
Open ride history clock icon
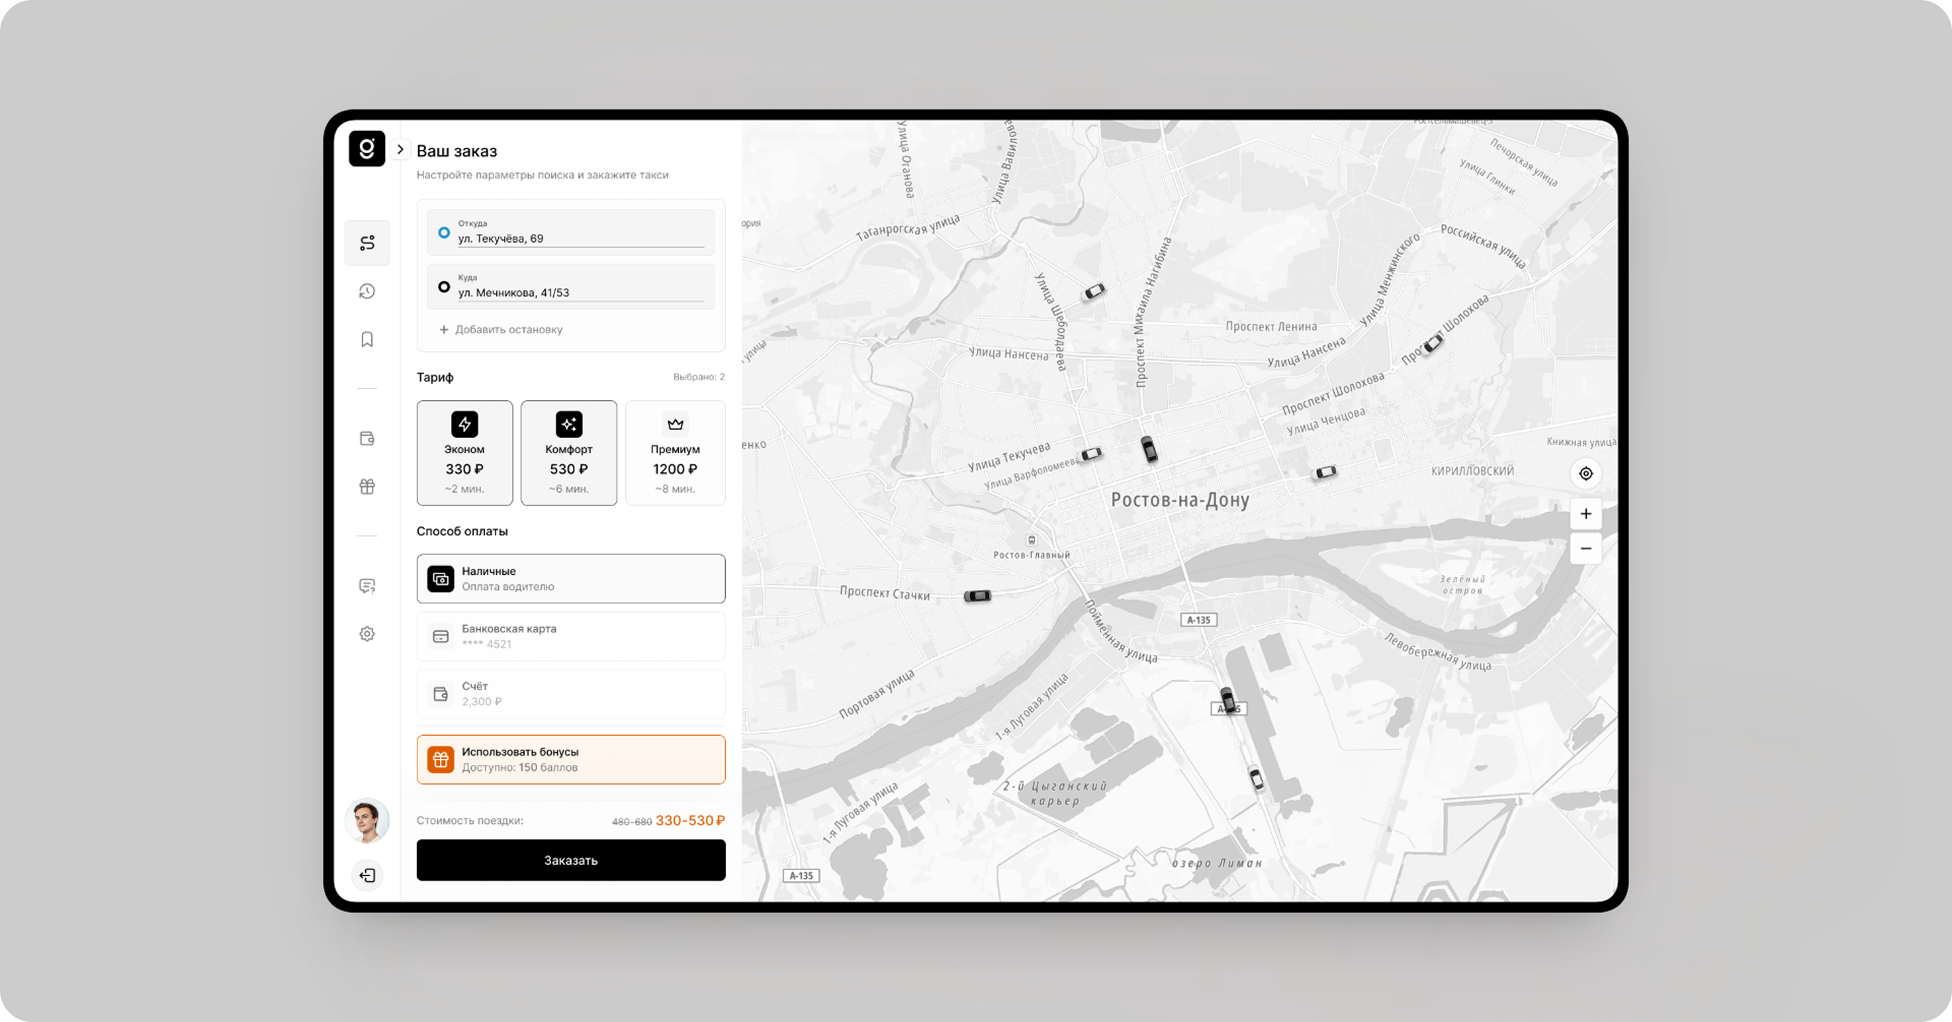[x=367, y=291]
